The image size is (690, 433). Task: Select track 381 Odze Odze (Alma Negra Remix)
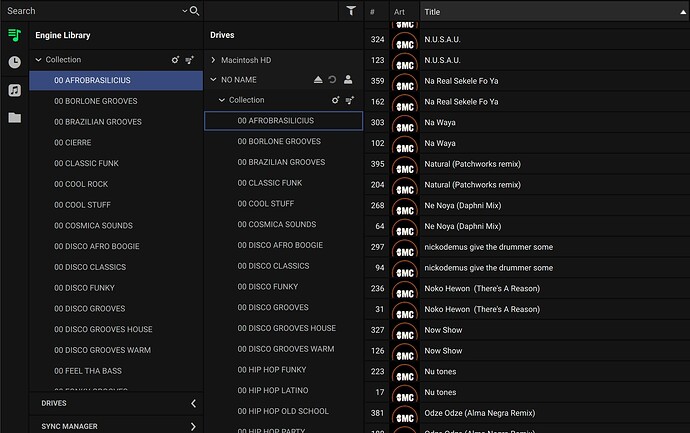click(x=527, y=413)
